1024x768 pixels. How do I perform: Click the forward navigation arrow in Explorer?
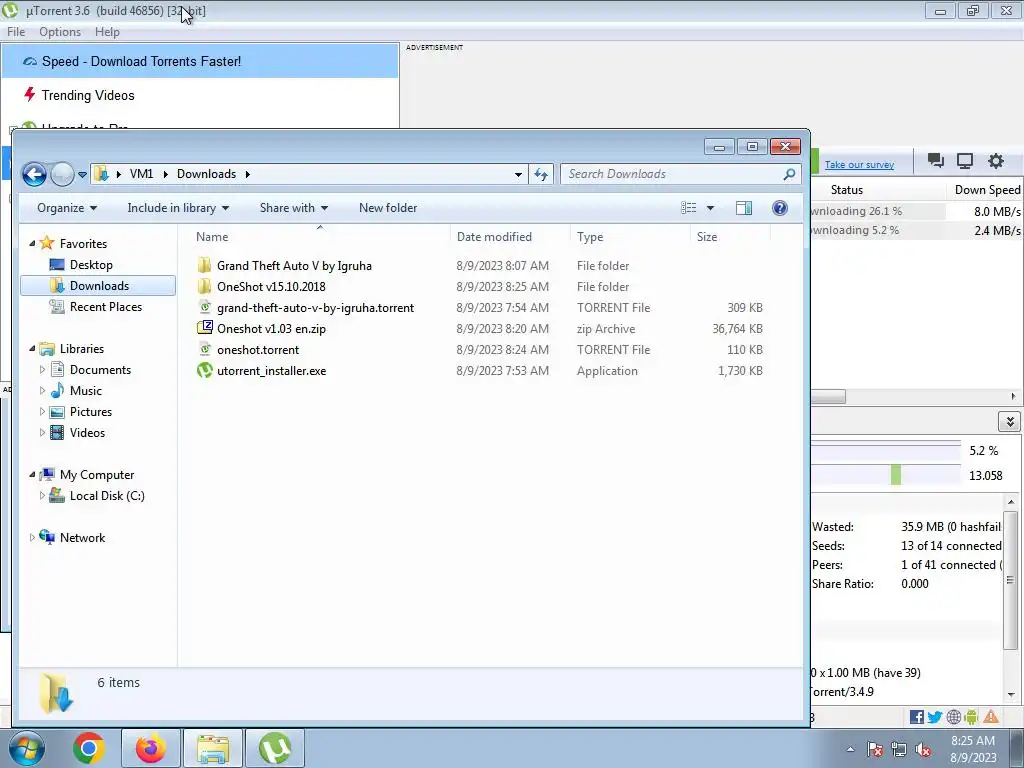[62, 174]
